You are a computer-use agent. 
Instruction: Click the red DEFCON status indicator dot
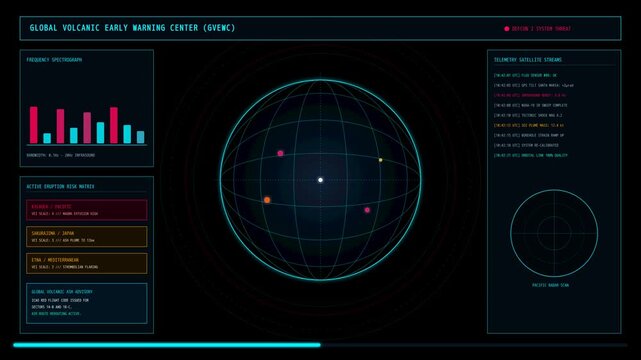tap(507, 29)
